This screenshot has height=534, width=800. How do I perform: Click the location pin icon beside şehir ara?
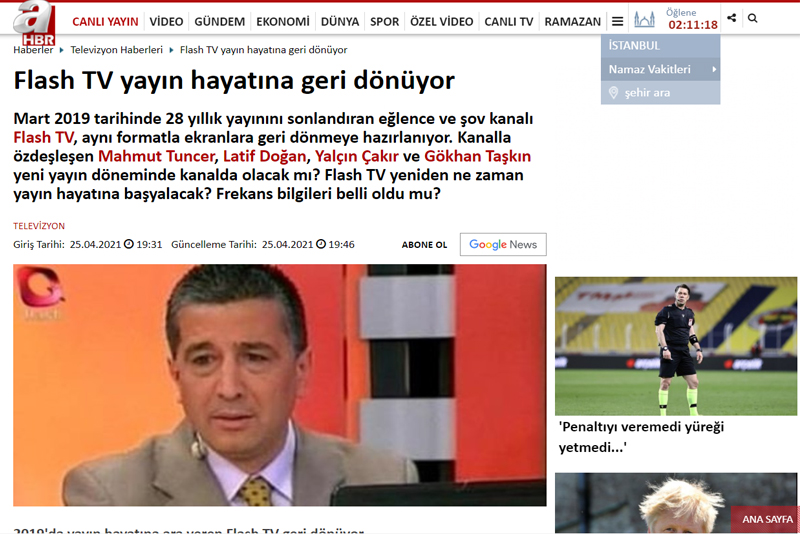613,93
